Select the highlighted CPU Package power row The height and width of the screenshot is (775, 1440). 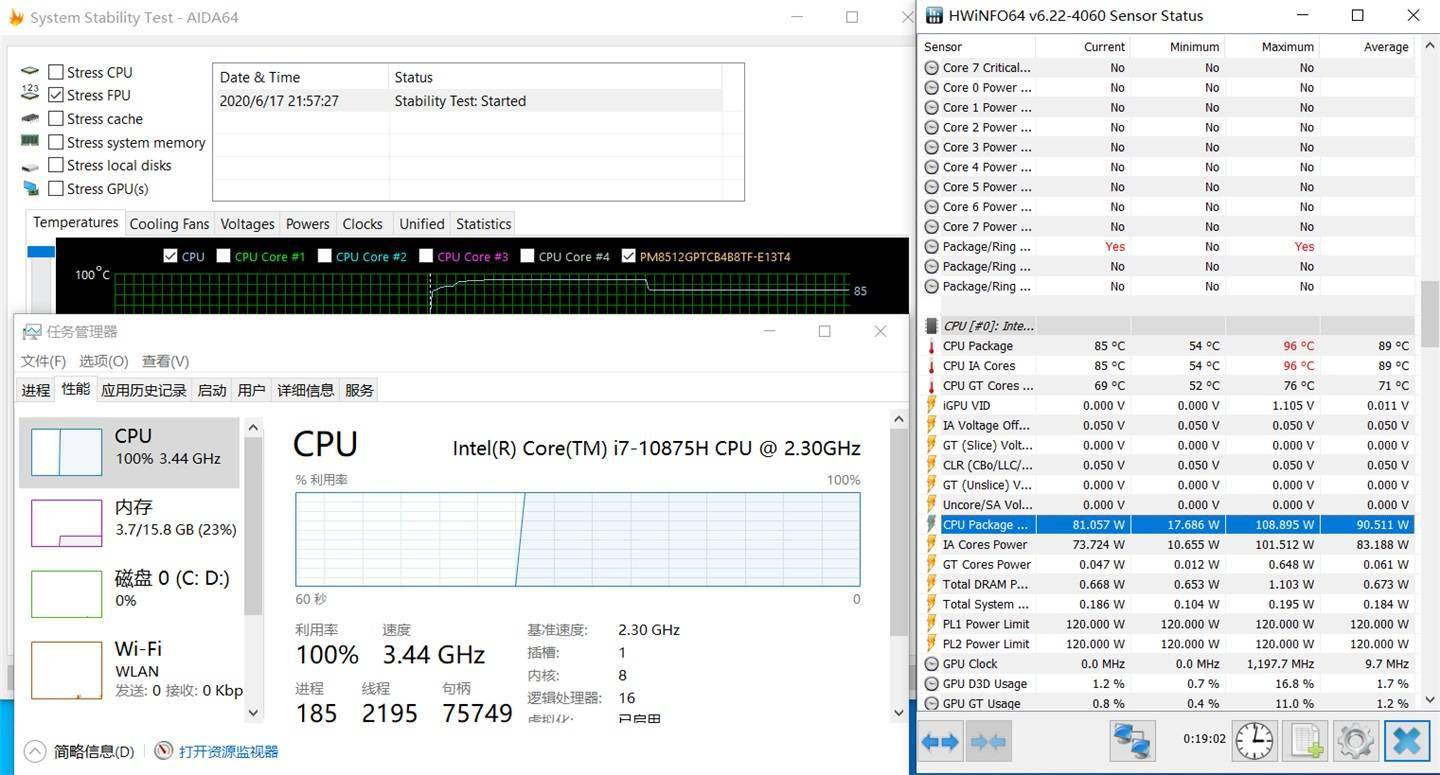(x=1167, y=525)
